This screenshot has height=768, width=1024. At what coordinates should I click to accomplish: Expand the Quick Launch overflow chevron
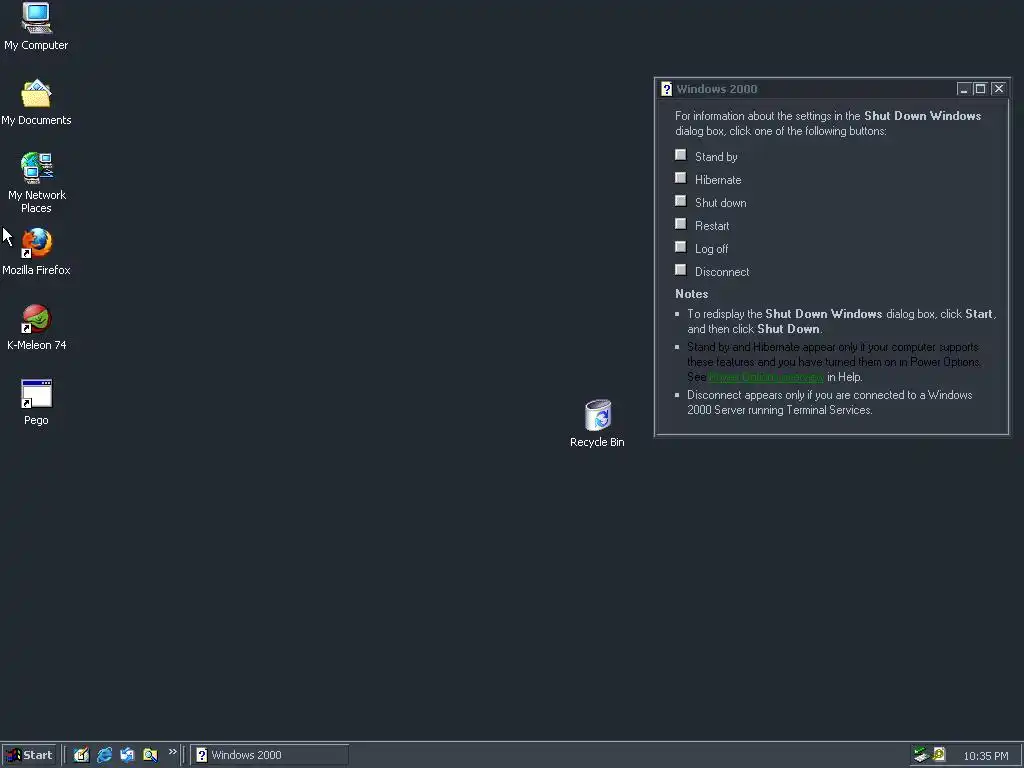(x=172, y=752)
